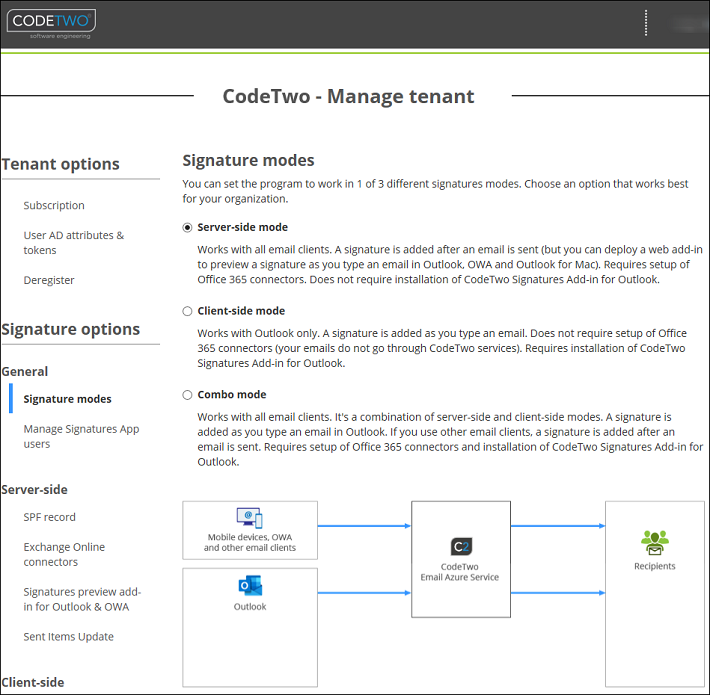
Task: Click the CodeTwo logo in the header
Action: click(x=51, y=24)
